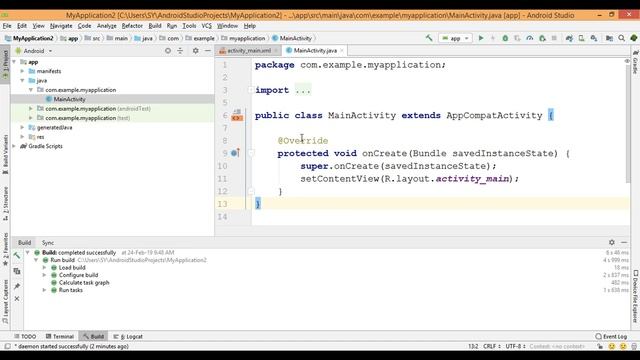Expand Gradle Scripts node
Screen dimensions: 640x360
coord(14,146)
